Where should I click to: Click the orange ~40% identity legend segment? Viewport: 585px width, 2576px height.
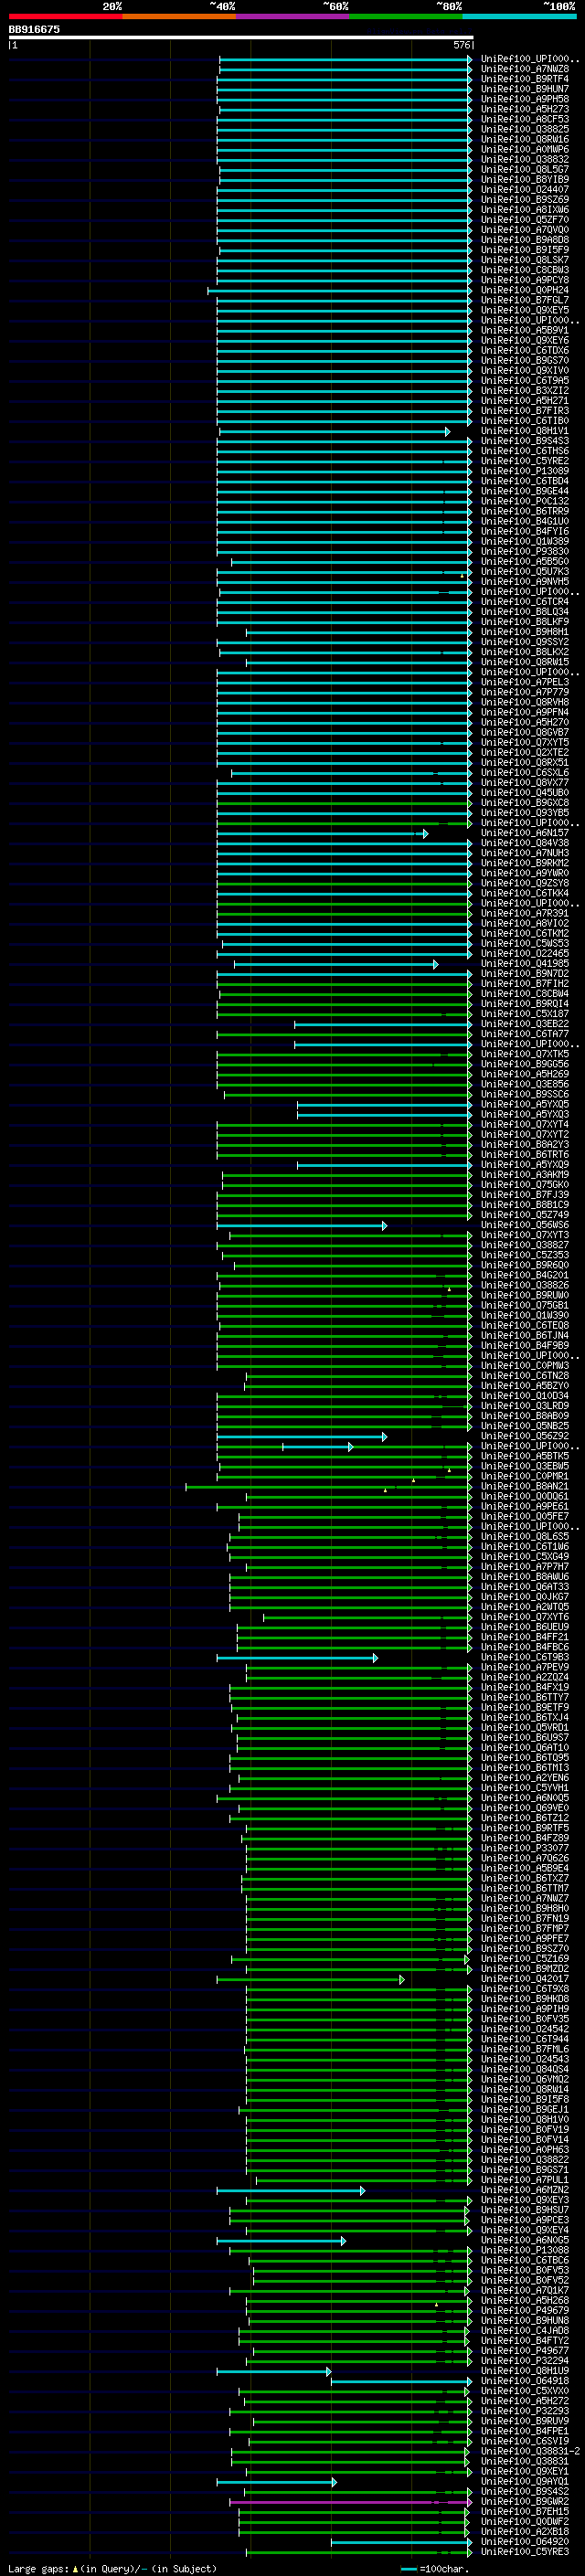pyautogui.click(x=179, y=16)
